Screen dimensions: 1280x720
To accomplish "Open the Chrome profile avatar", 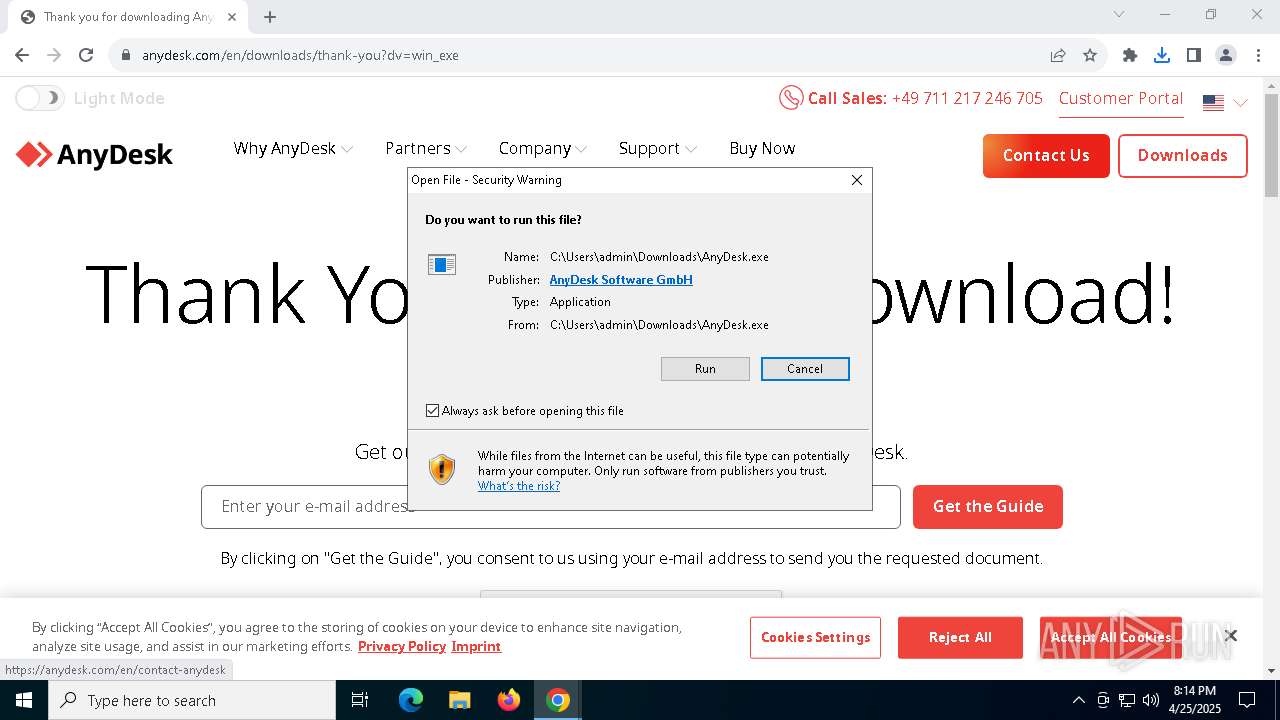I will click(1226, 55).
